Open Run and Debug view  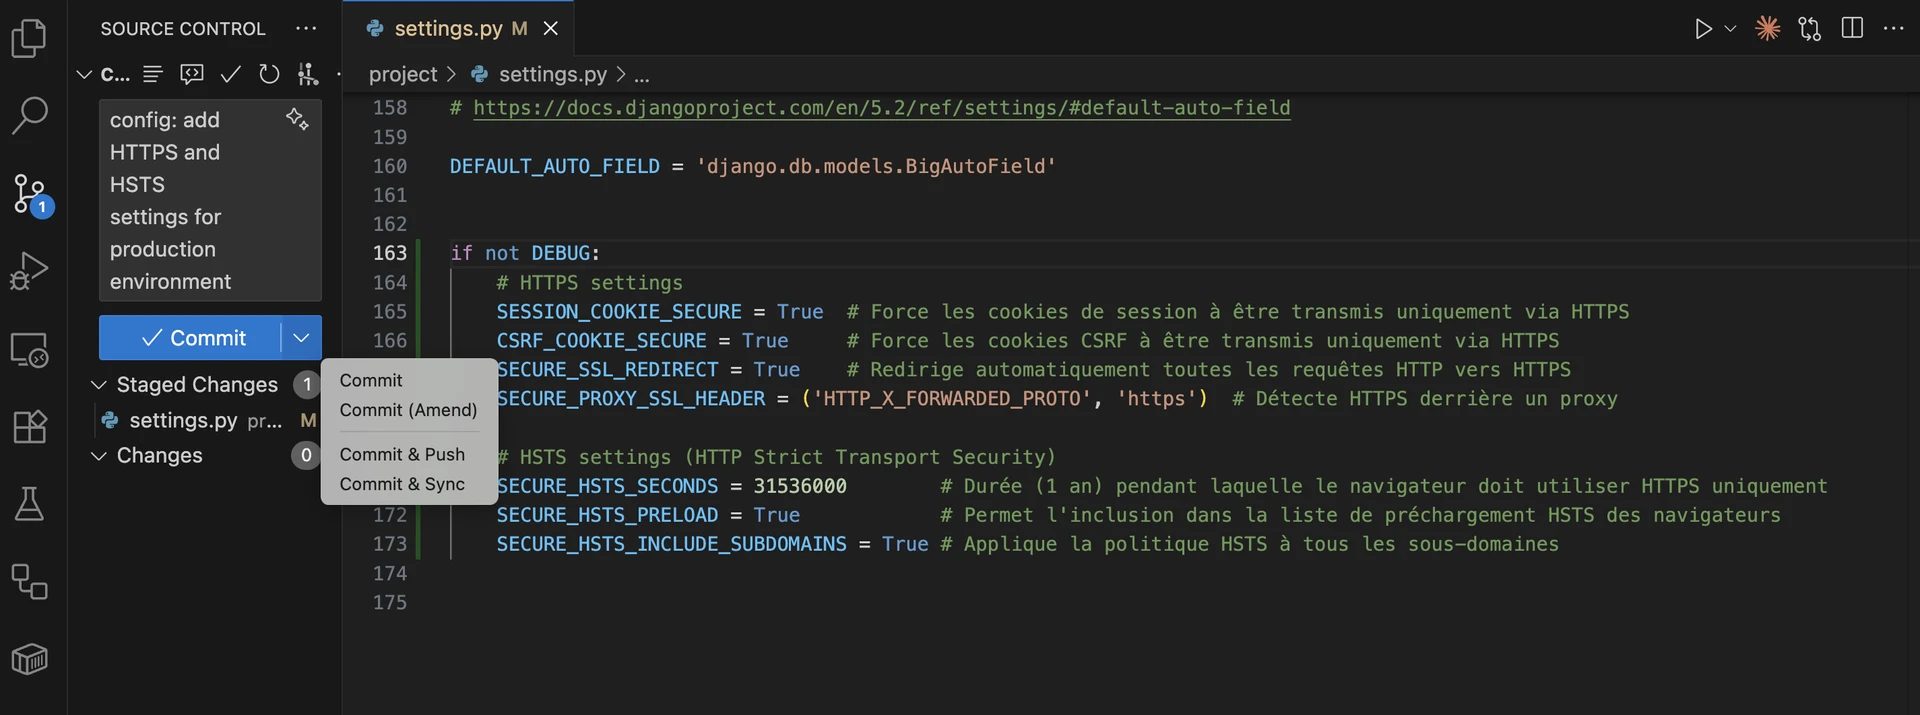[x=29, y=270]
